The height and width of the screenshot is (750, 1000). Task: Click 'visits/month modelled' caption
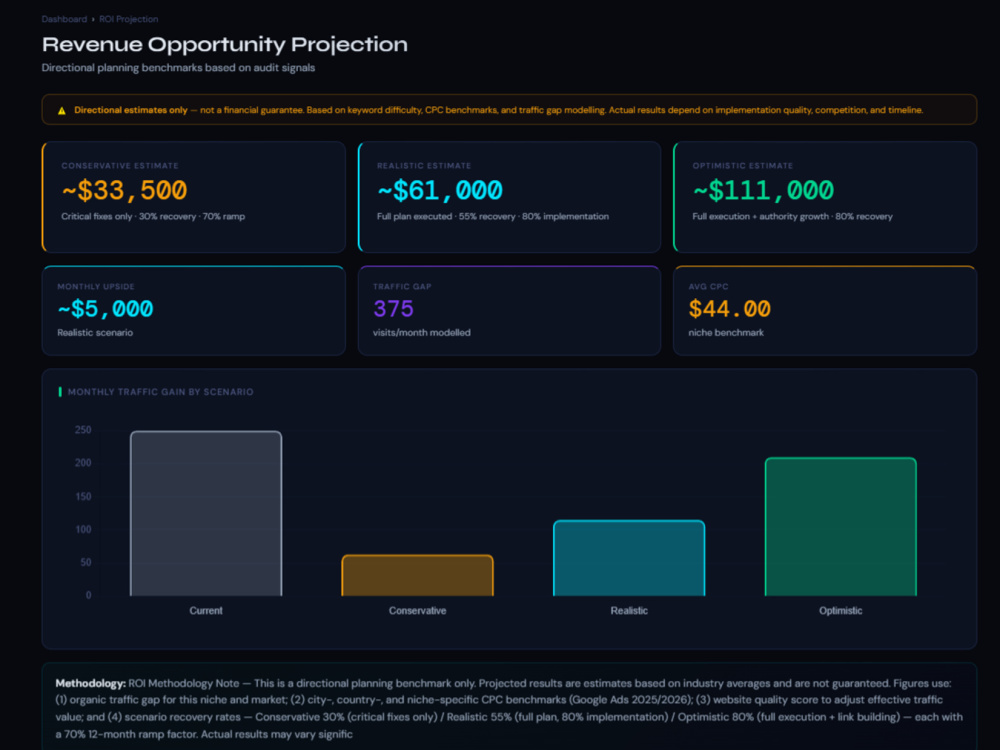(422, 333)
